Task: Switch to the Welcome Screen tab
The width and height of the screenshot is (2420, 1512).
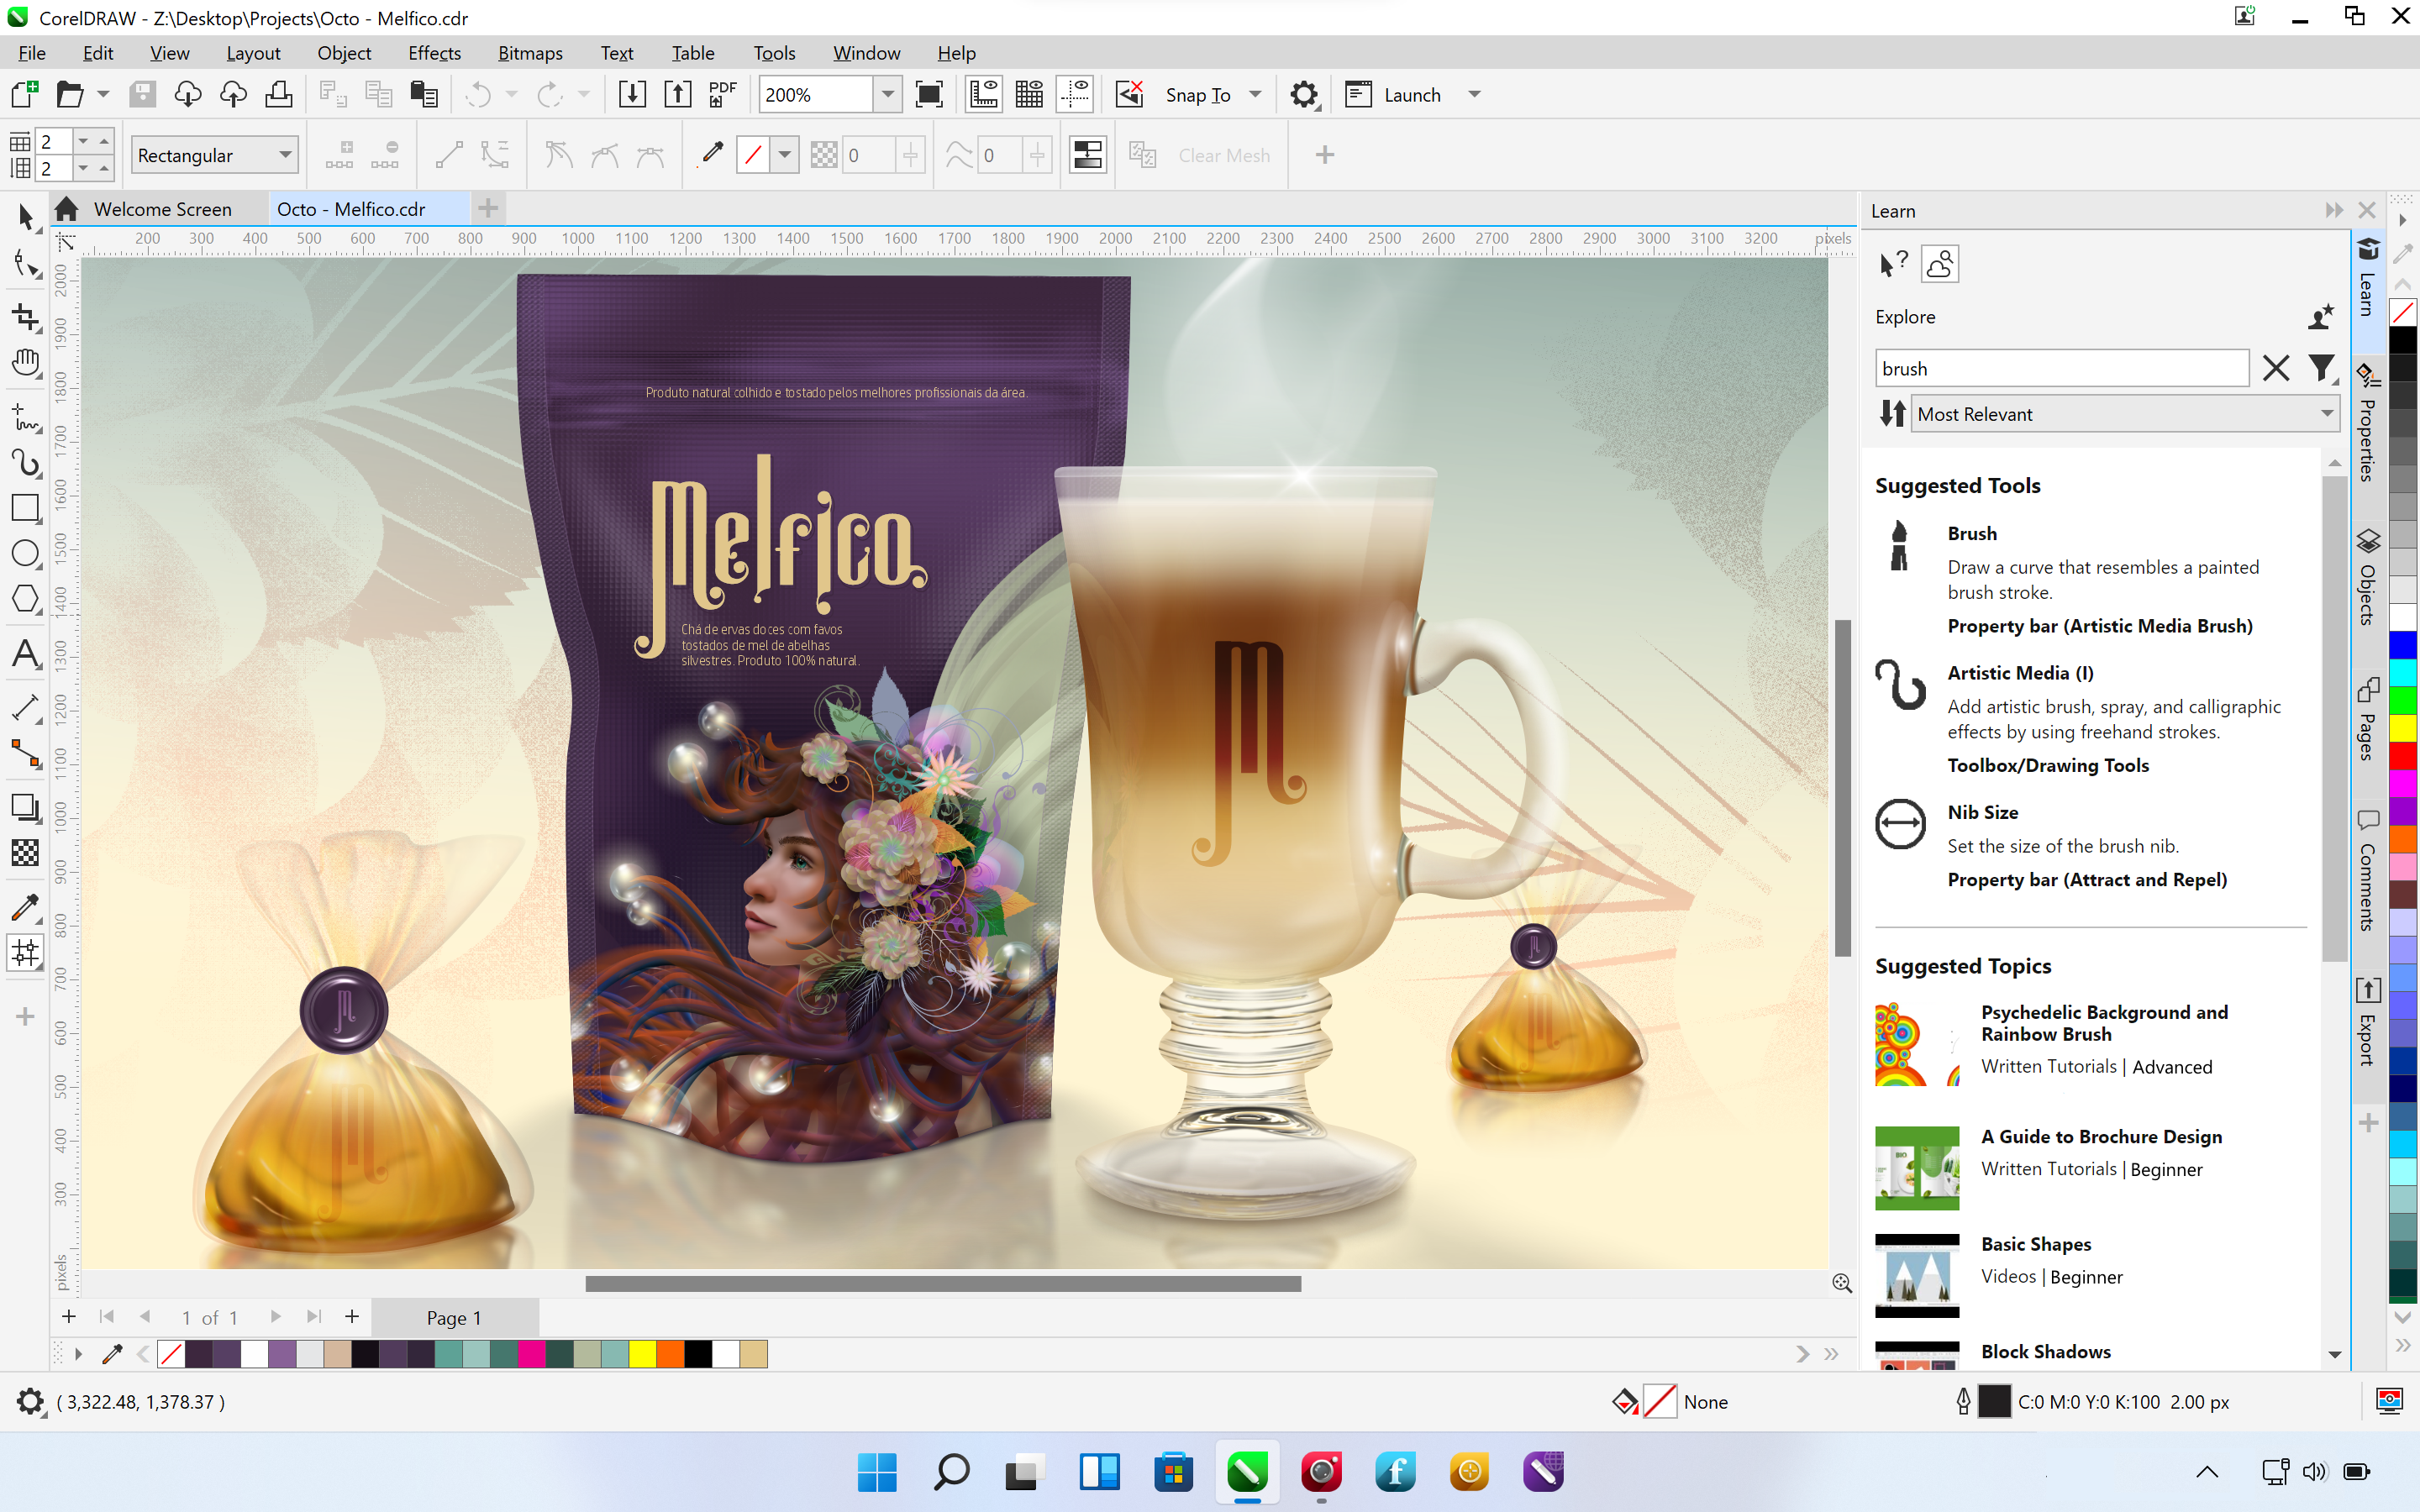Action: coord(164,207)
